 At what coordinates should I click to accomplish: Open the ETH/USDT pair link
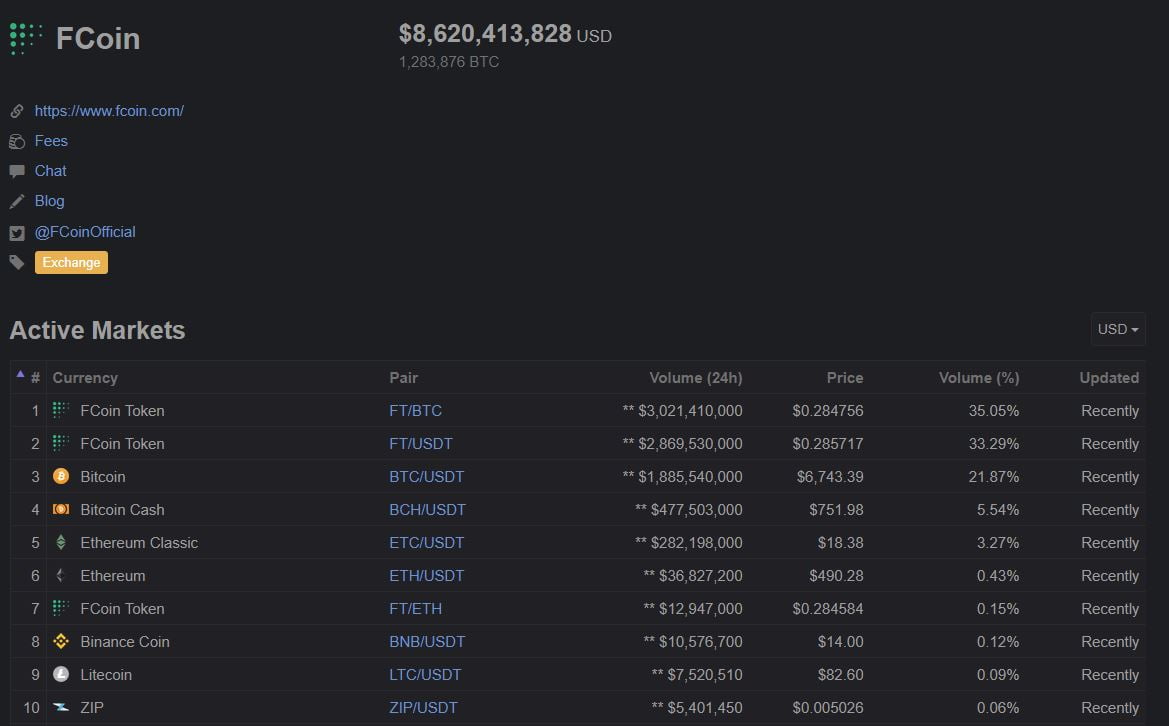[426, 575]
